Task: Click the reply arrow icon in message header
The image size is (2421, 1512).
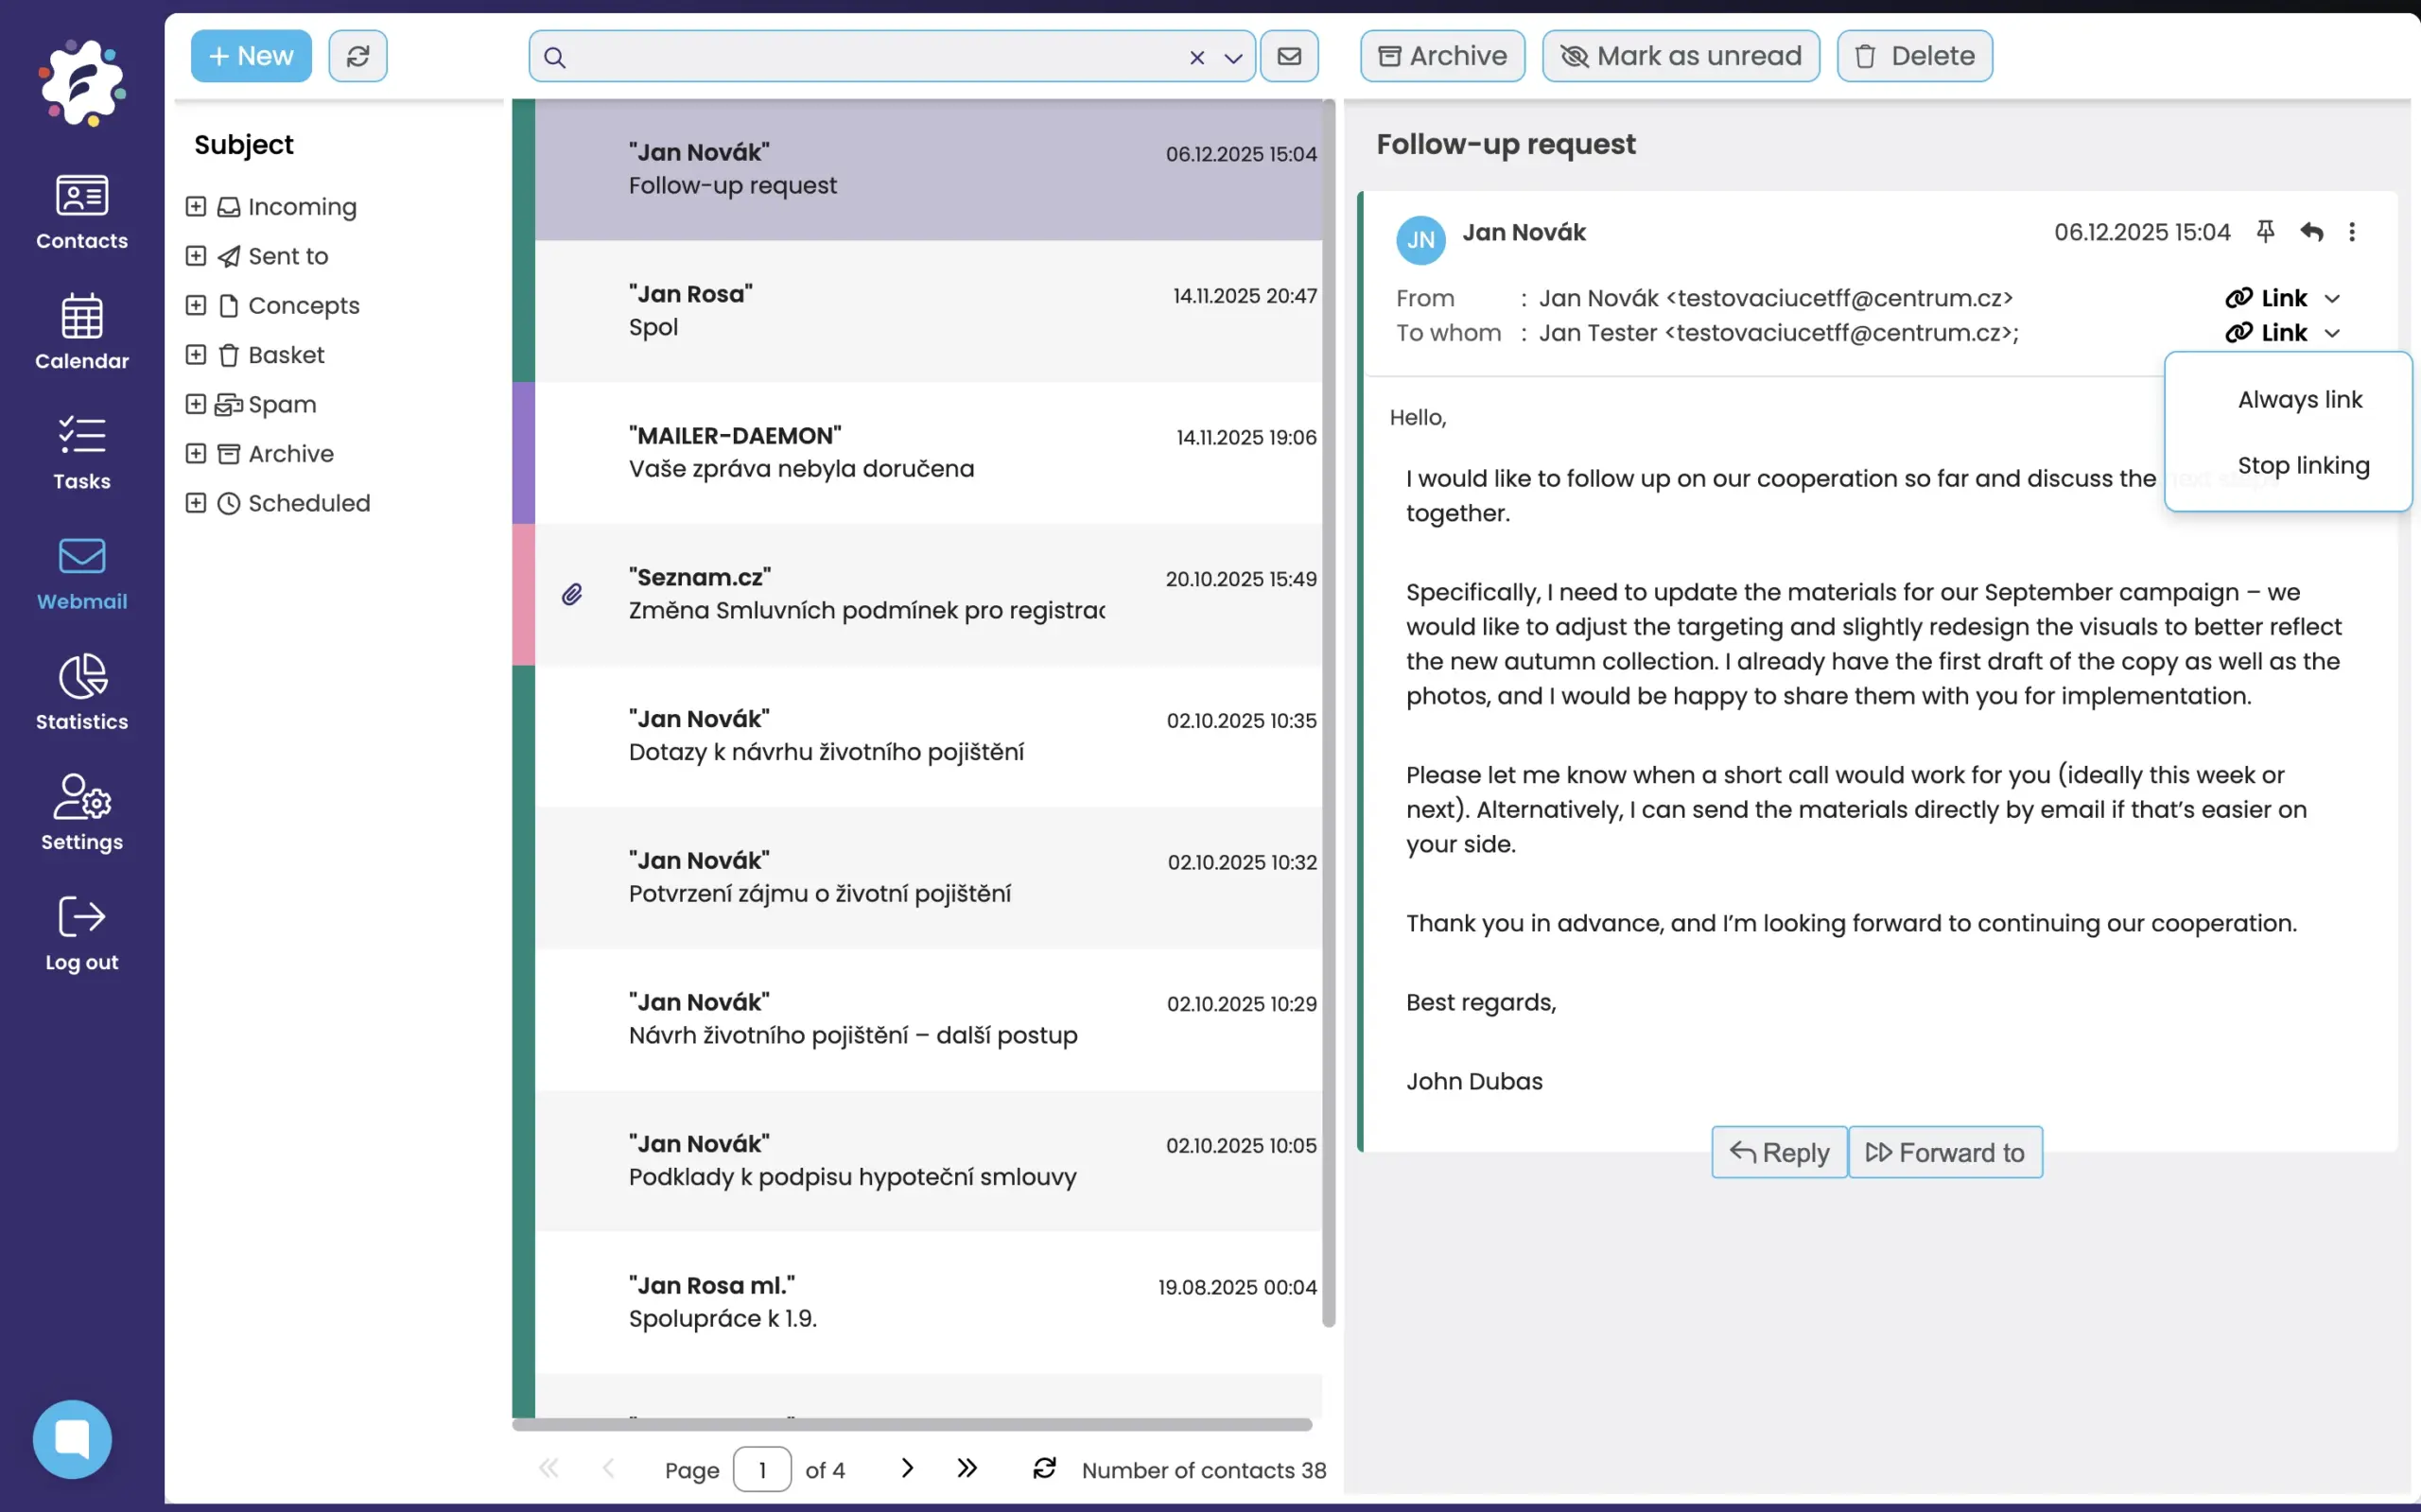Action: (2311, 232)
